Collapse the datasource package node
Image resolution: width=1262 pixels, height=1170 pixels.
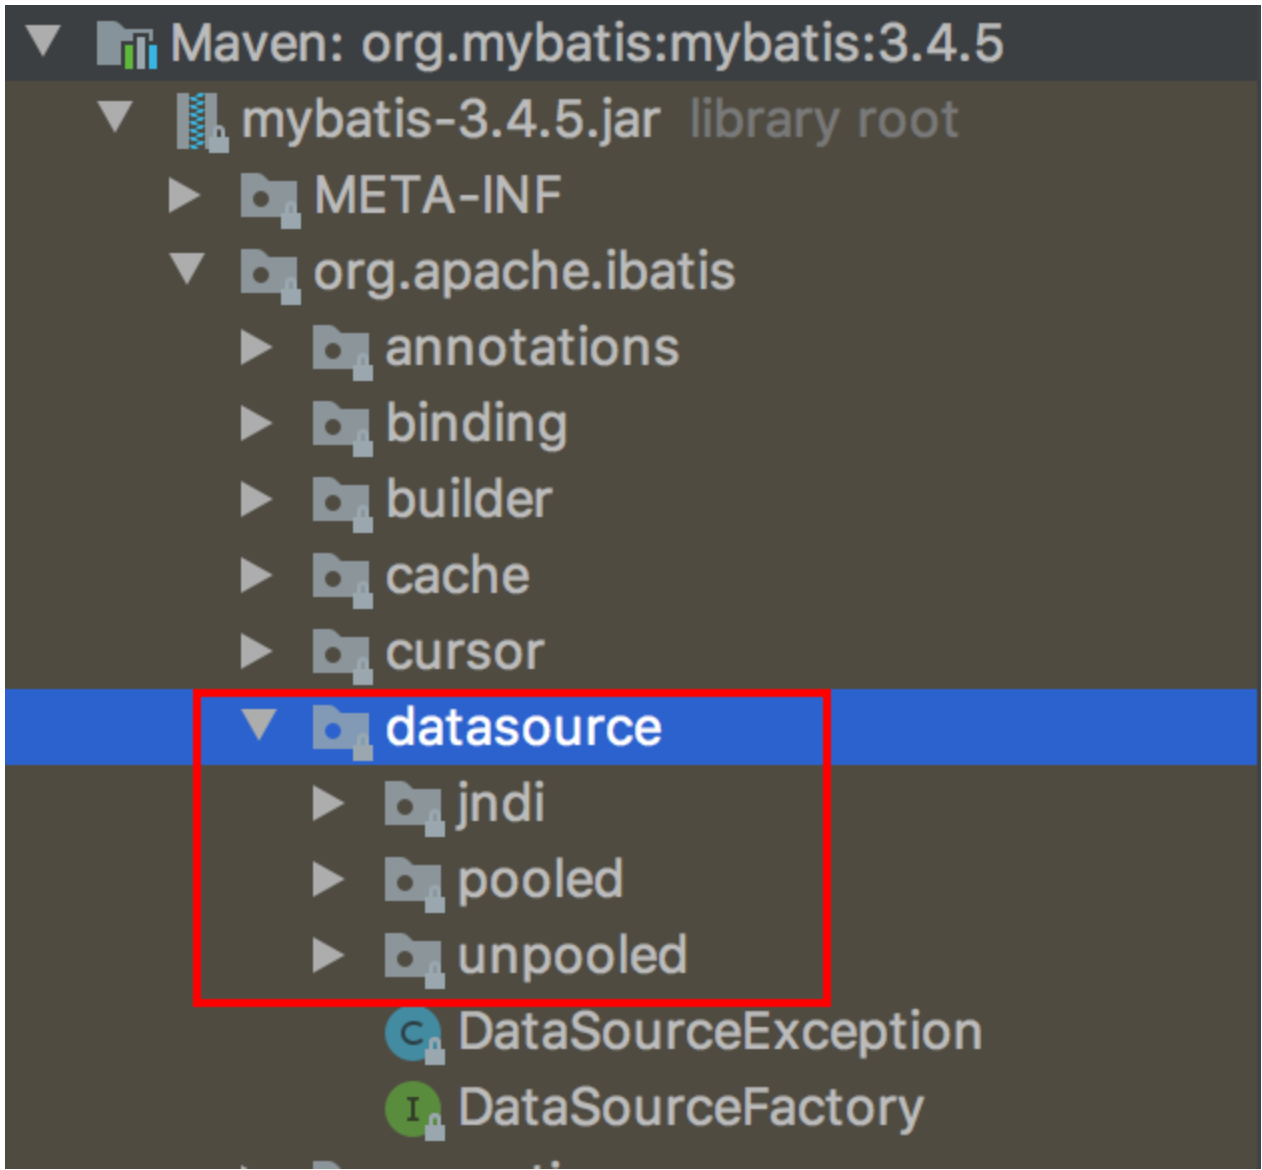coord(260,725)
